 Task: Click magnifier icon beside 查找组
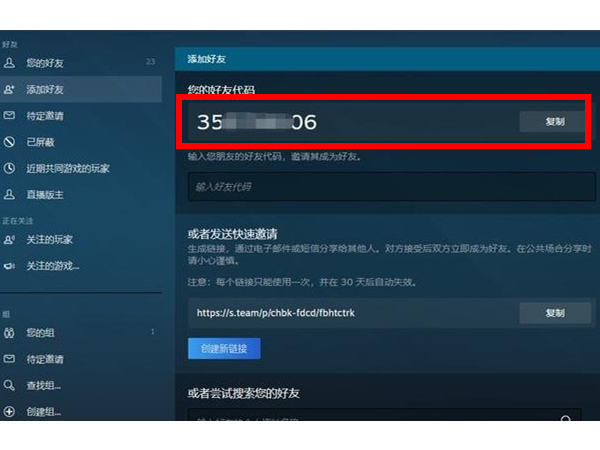(x=10, y=385)
